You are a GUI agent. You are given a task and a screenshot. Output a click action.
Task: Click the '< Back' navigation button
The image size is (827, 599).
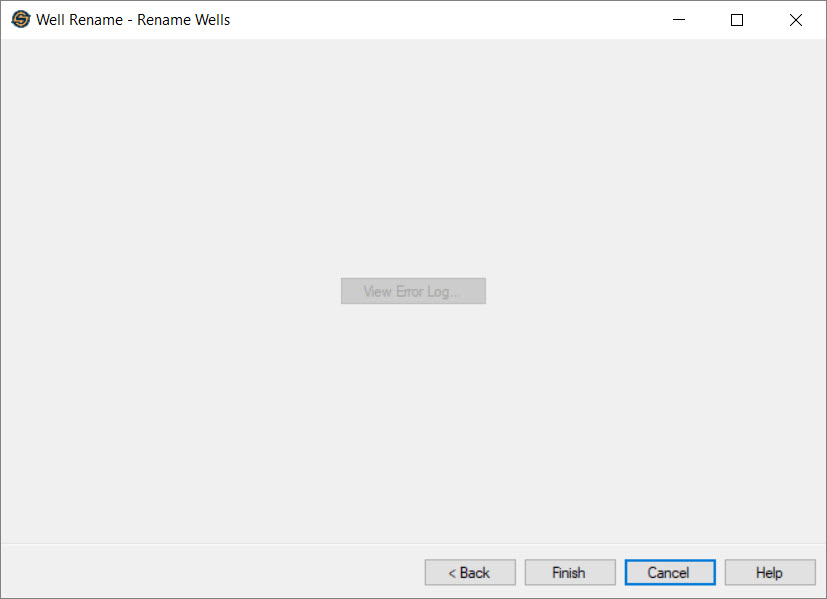(470, 573)
